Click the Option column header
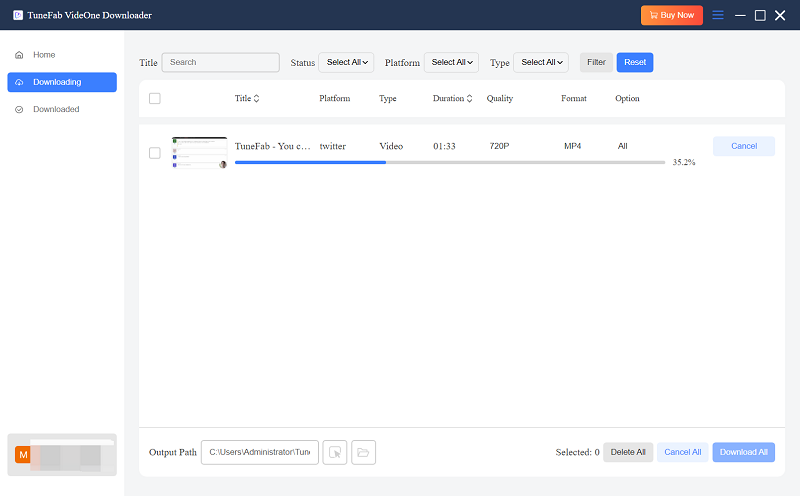 click(x=627, y=98)
